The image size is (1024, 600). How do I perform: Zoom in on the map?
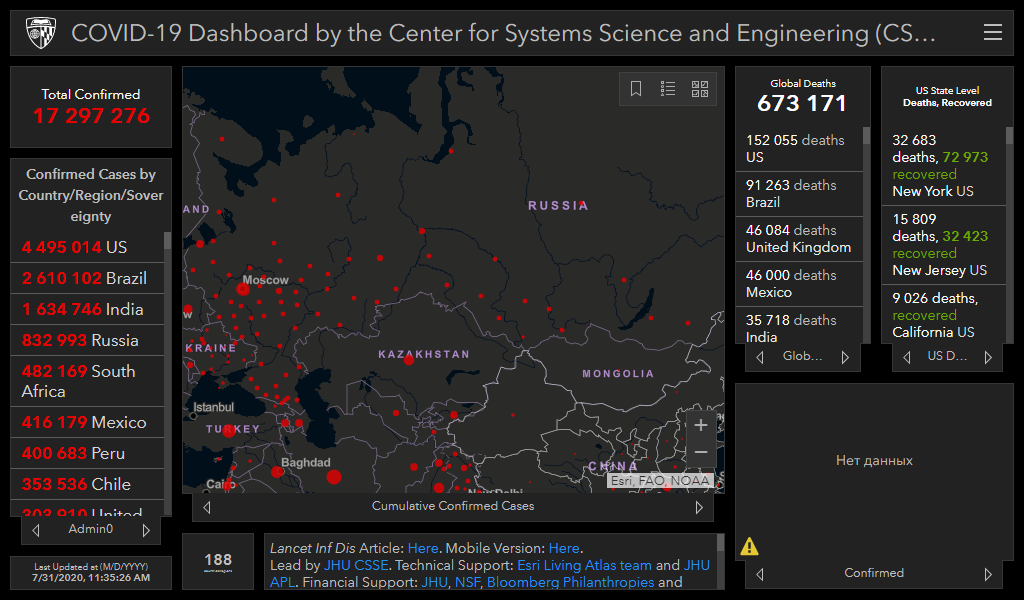[x=701, y=426]
